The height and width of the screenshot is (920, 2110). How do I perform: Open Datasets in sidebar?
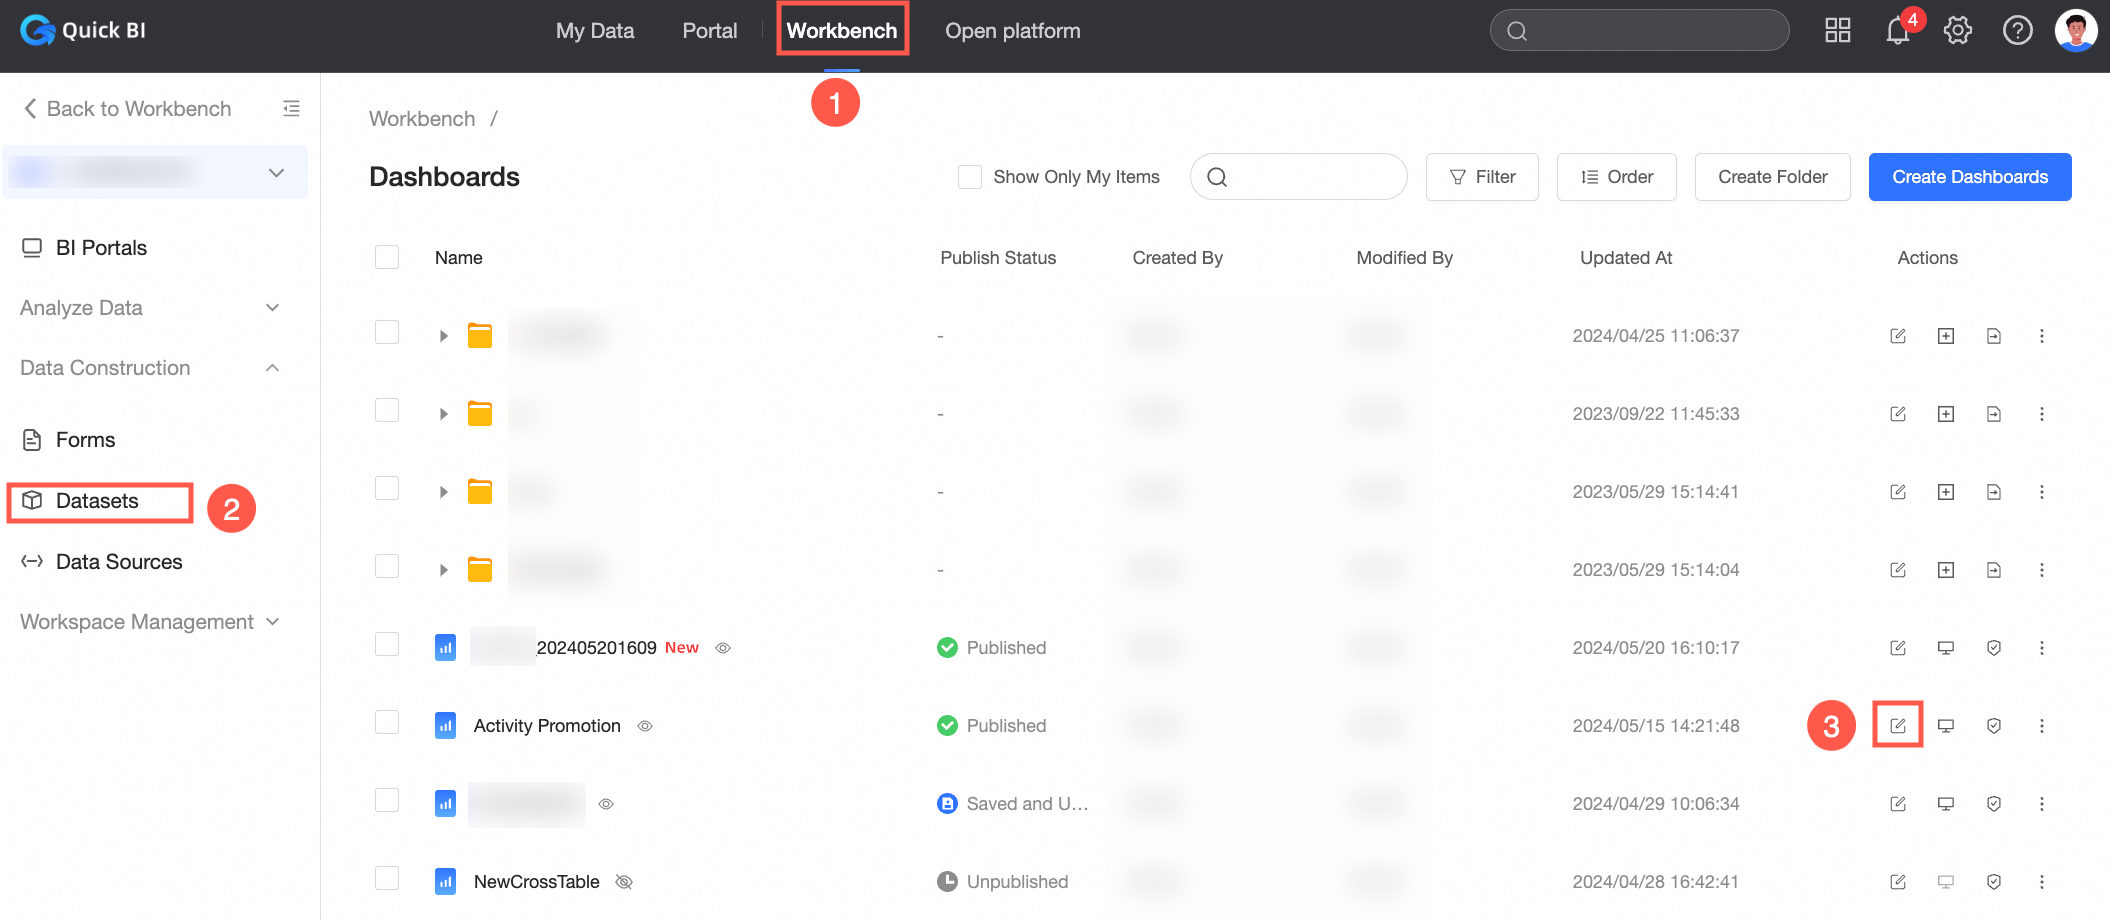click(98, 501)
